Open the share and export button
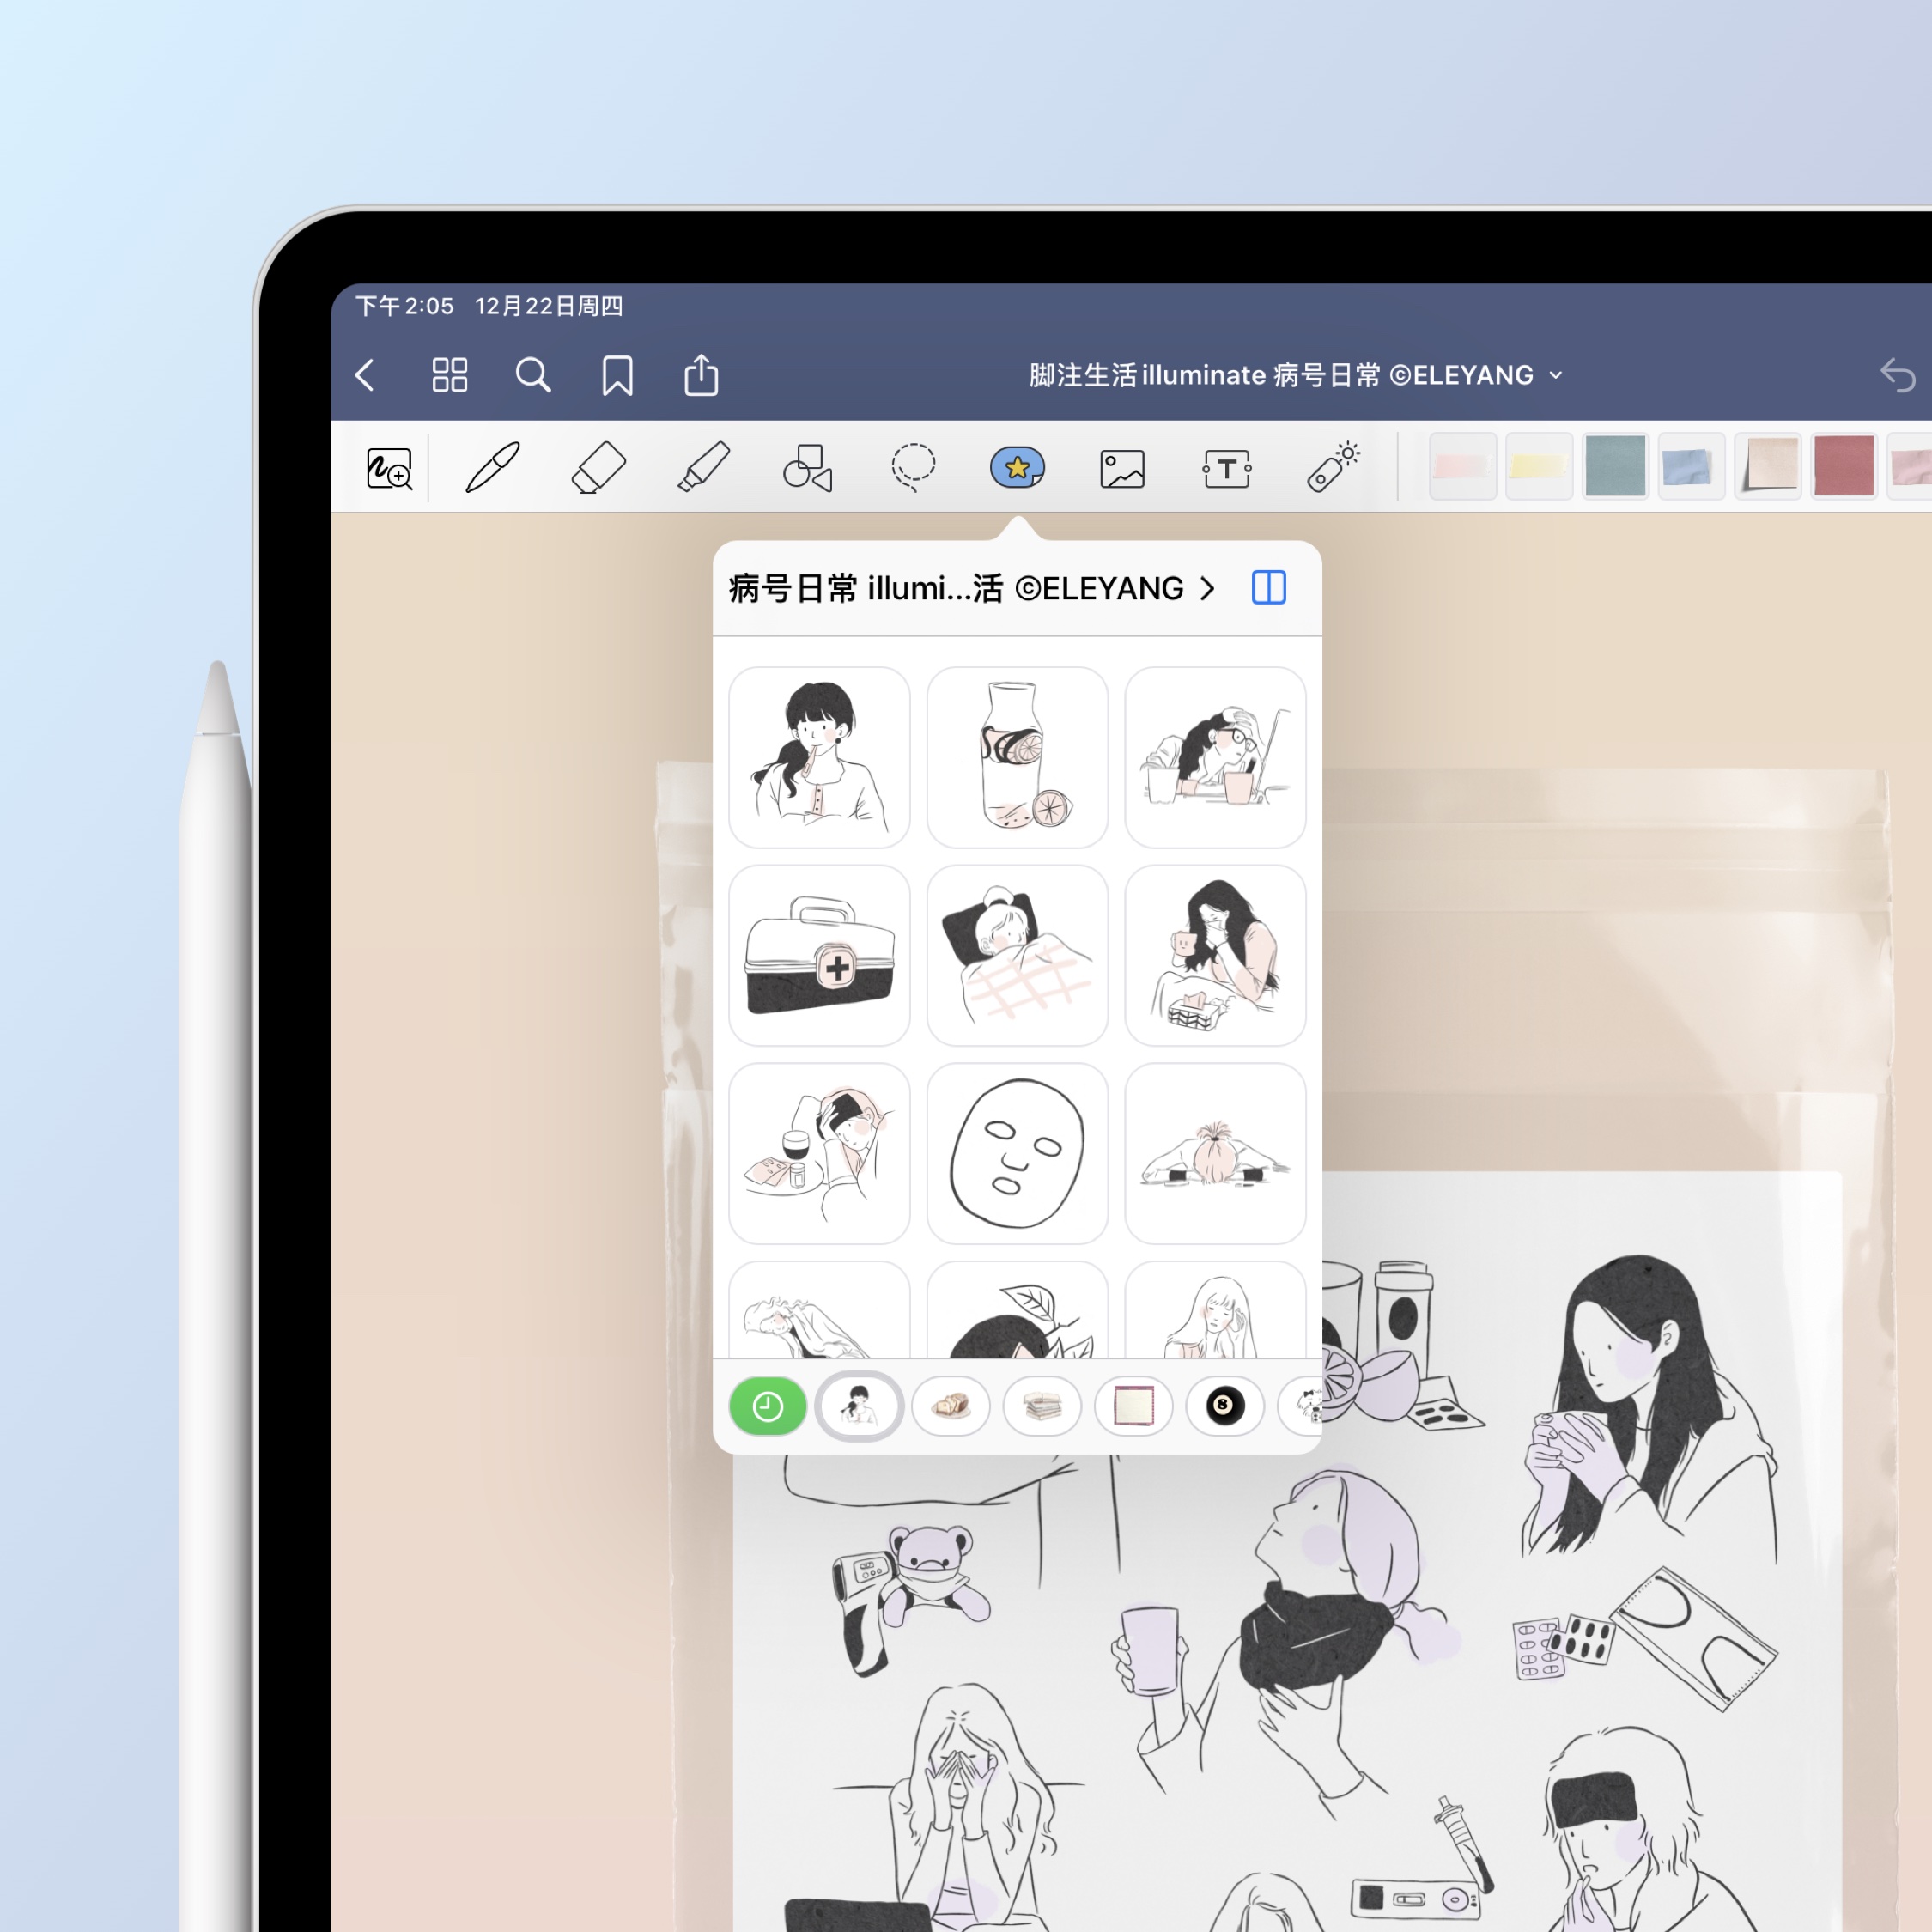Image resolution: width=1932 pixels, height=1932 pixels. click(x=701, y=376)
